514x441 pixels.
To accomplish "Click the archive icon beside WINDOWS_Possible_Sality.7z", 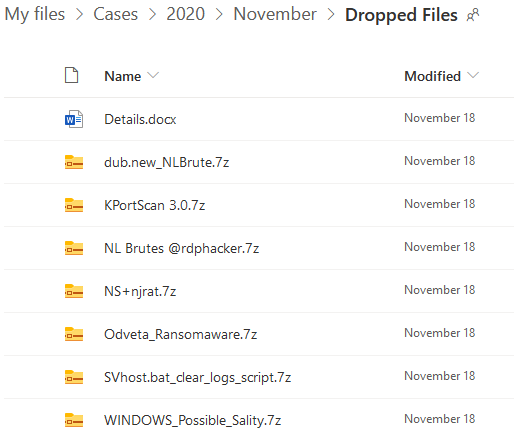I will click(x=74, y=420).
